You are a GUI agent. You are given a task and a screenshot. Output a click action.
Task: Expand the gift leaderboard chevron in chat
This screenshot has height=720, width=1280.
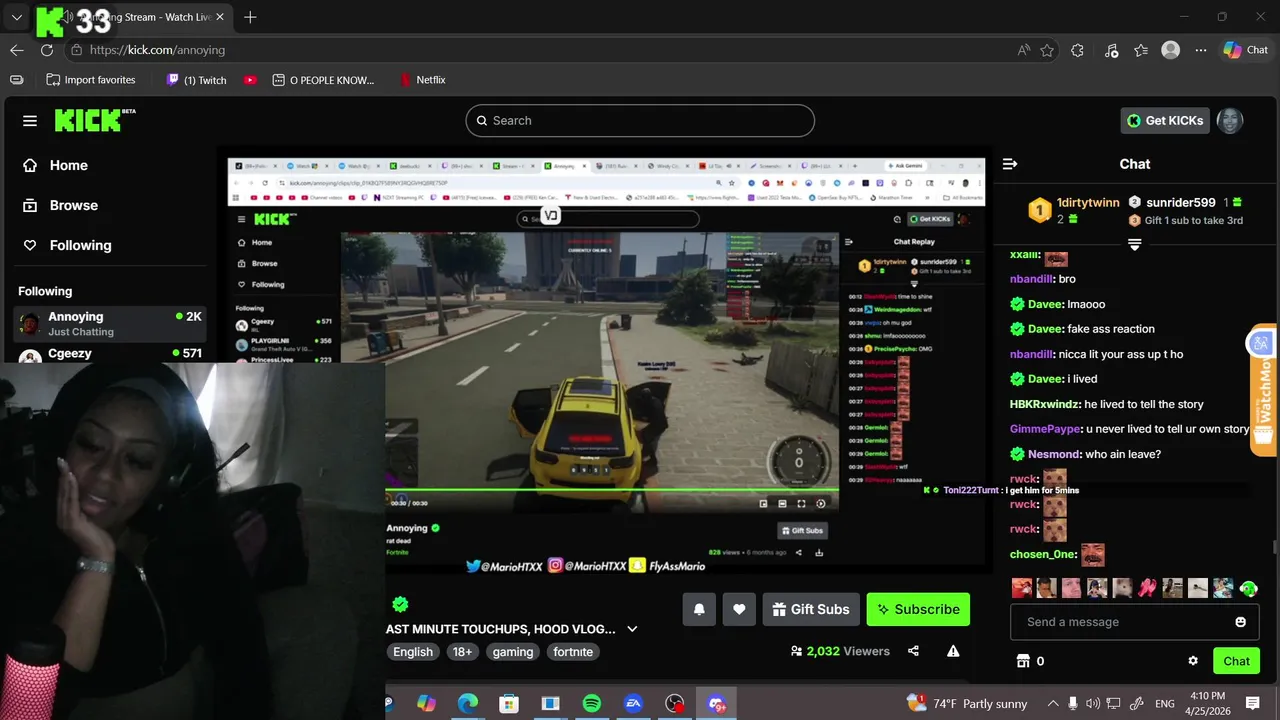pyautogui.click(x=1134, y=244)
